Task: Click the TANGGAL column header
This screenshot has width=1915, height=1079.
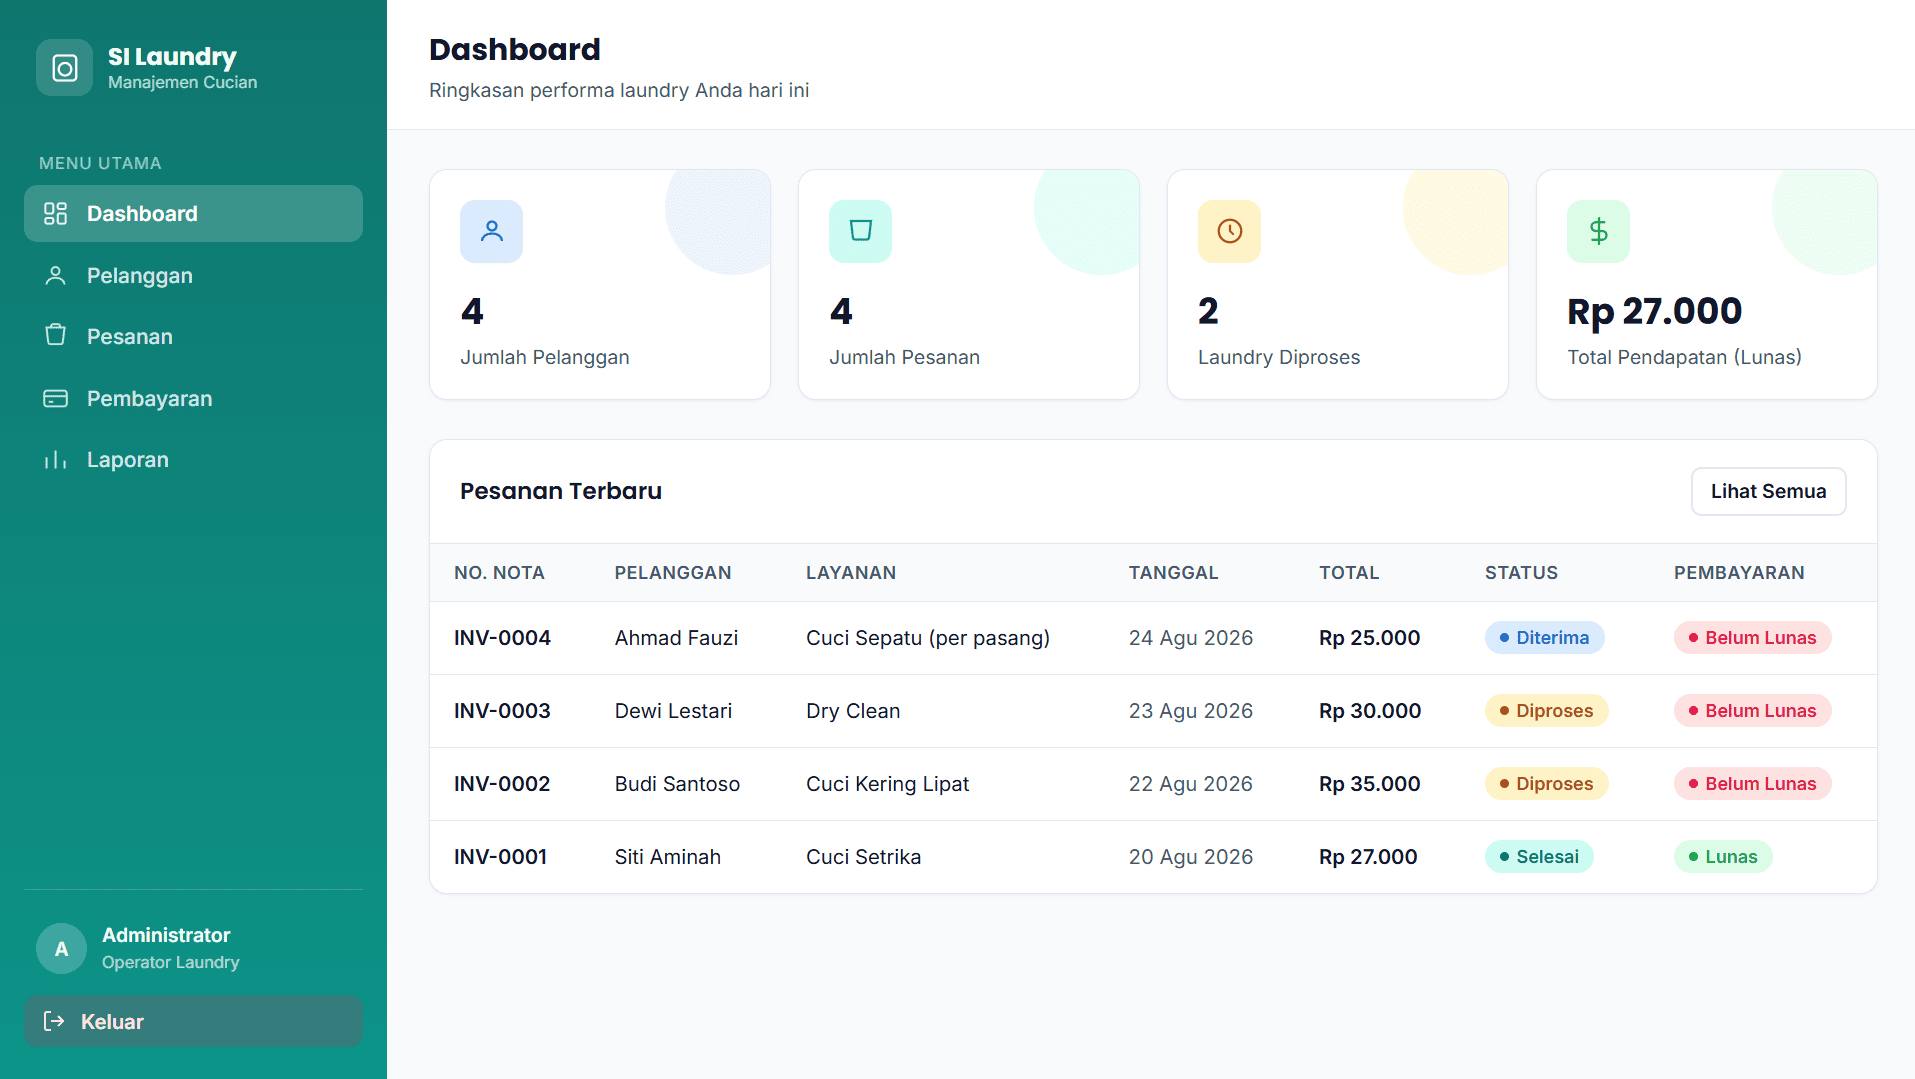Action: (1173, 573)
